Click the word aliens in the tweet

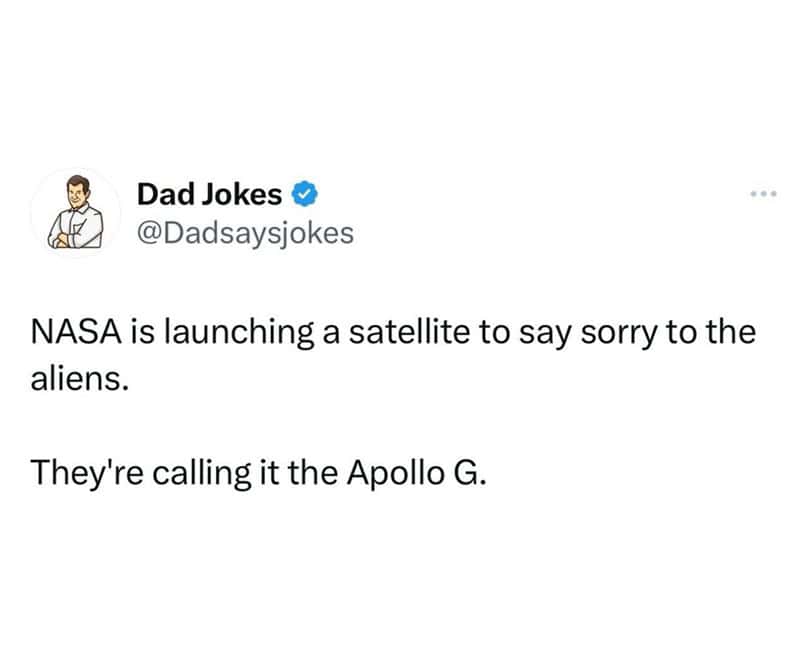(x=76, y=379)
